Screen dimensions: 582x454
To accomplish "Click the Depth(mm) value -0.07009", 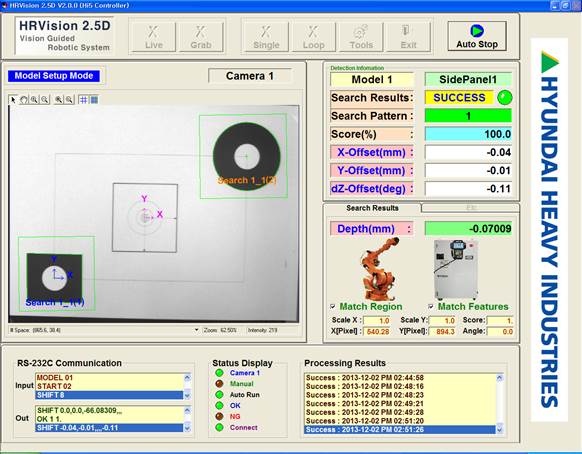I will [x=468, y=229].
